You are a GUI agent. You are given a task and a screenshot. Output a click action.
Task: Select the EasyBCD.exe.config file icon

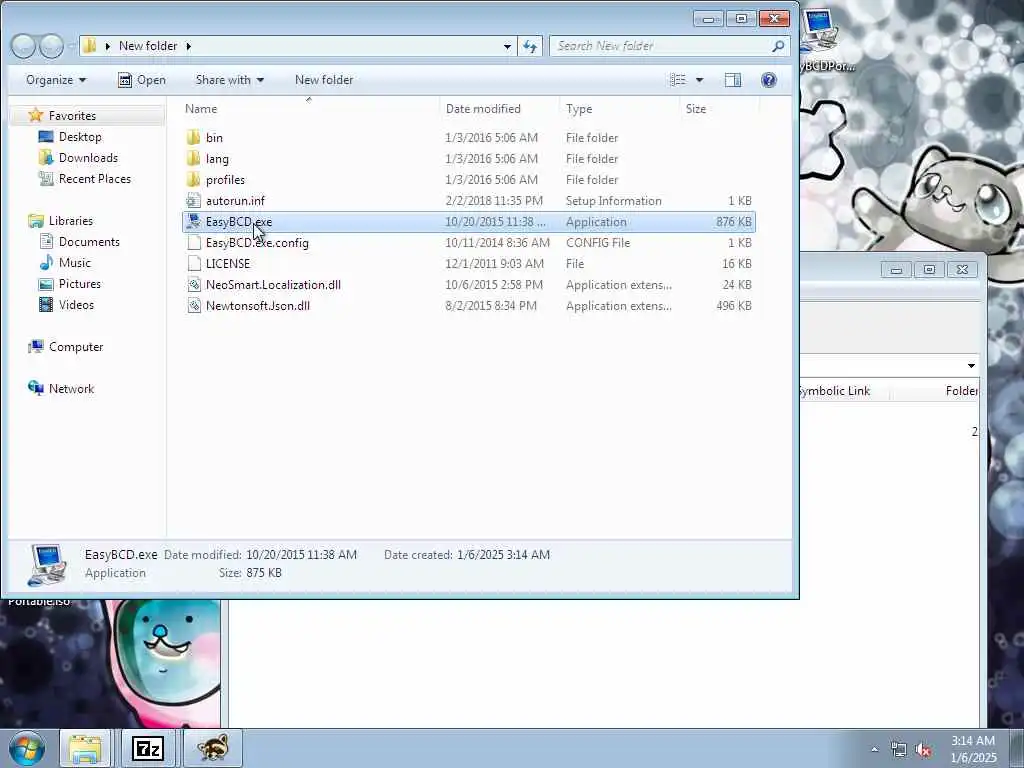point(193,243)
